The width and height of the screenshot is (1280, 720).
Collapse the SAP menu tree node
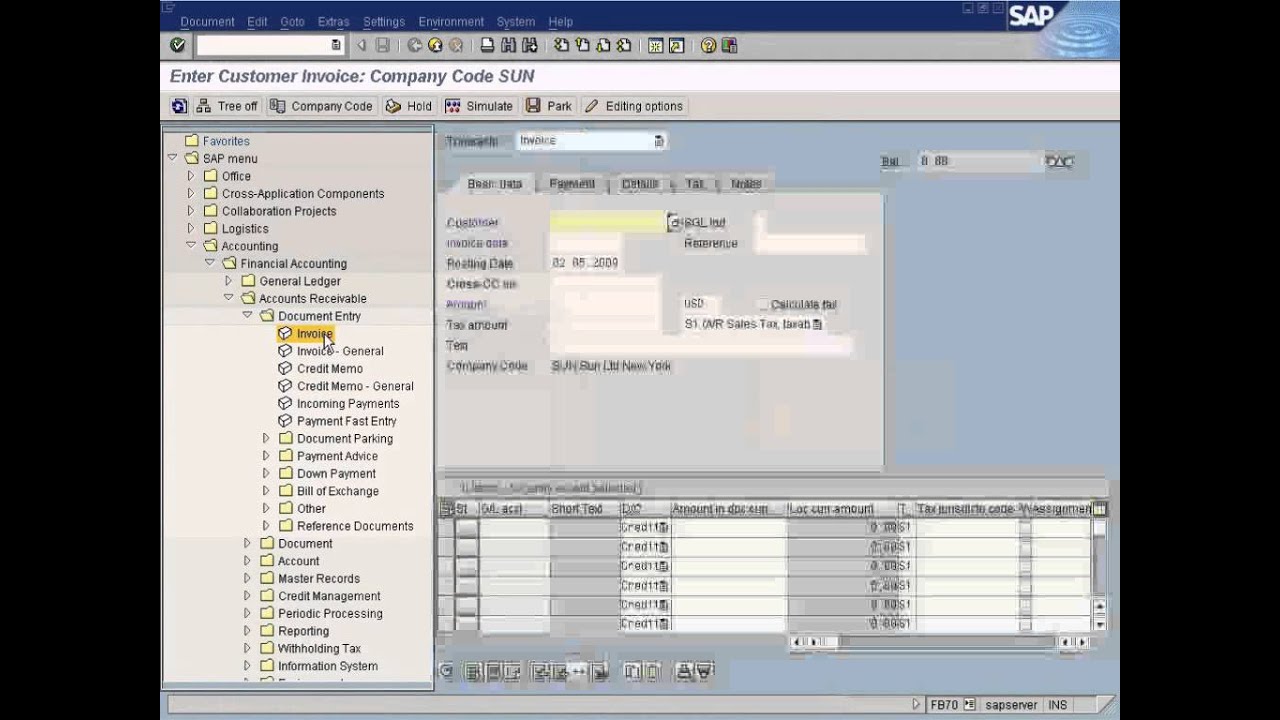172,158
